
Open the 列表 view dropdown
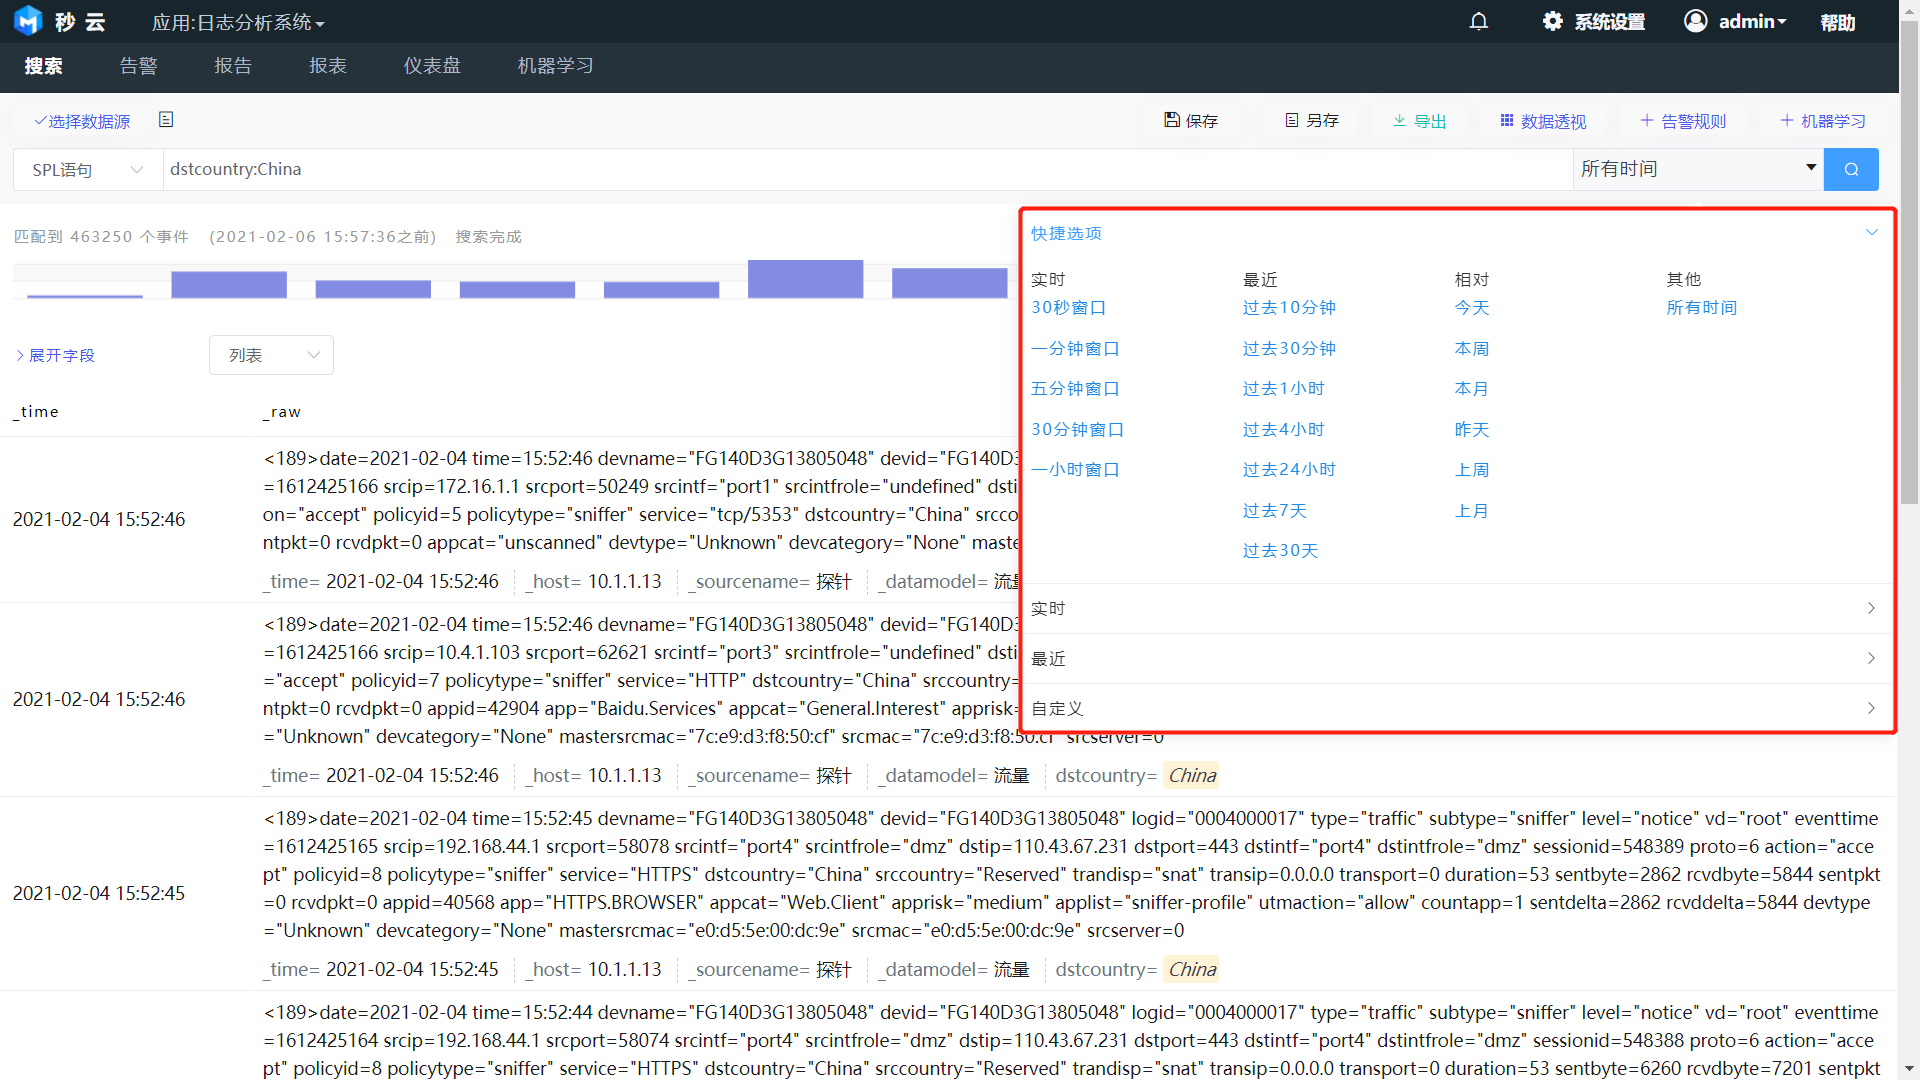[271, 355]
